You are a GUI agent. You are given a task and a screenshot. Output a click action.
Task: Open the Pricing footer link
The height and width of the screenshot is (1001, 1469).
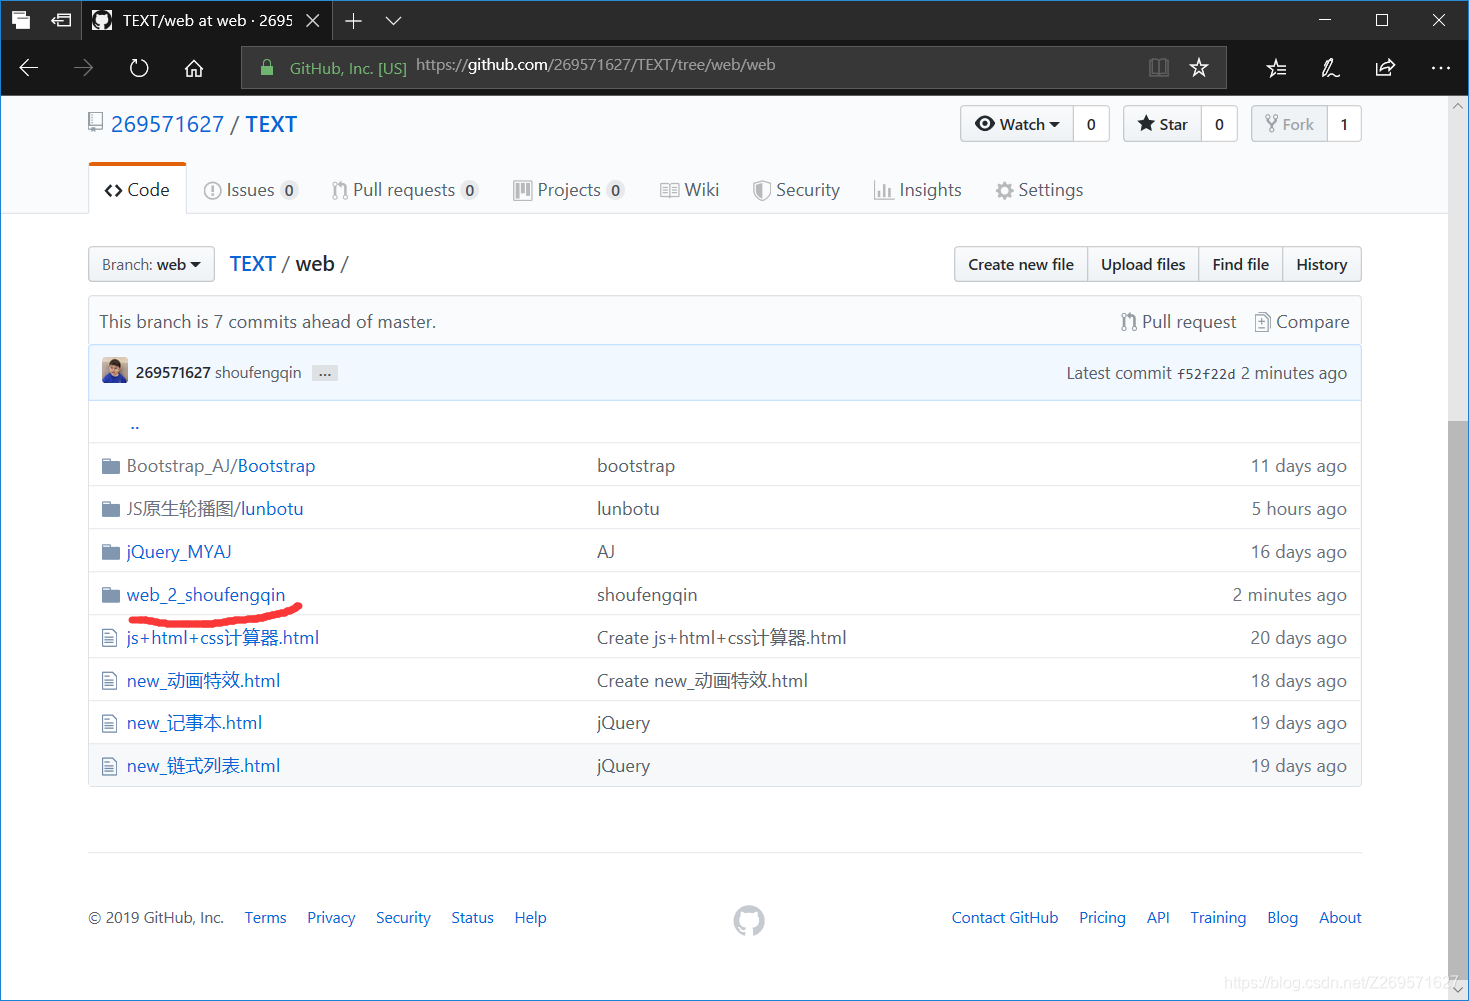tap(1102, 918)
